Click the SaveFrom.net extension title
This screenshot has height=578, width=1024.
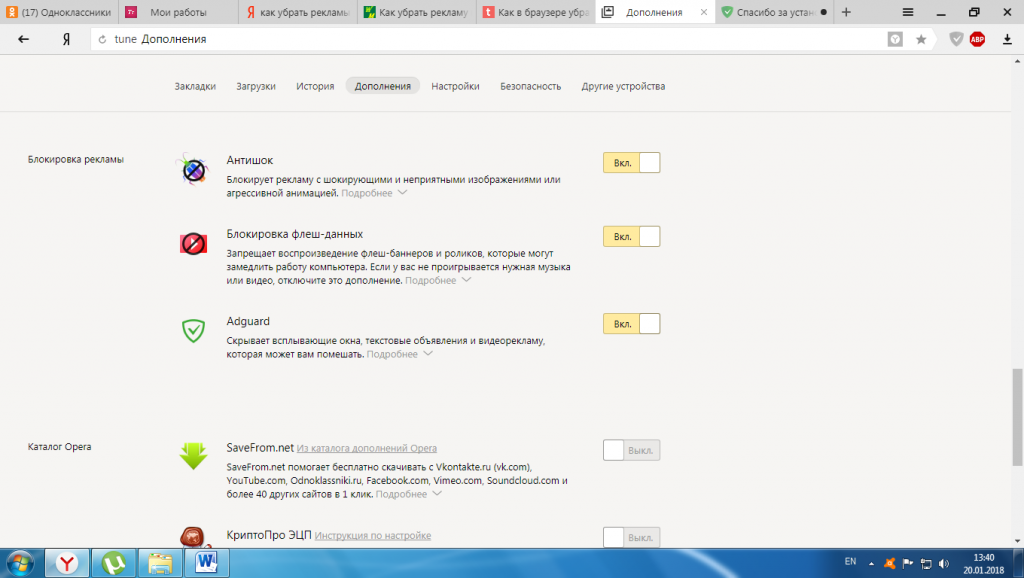point(260,447)
